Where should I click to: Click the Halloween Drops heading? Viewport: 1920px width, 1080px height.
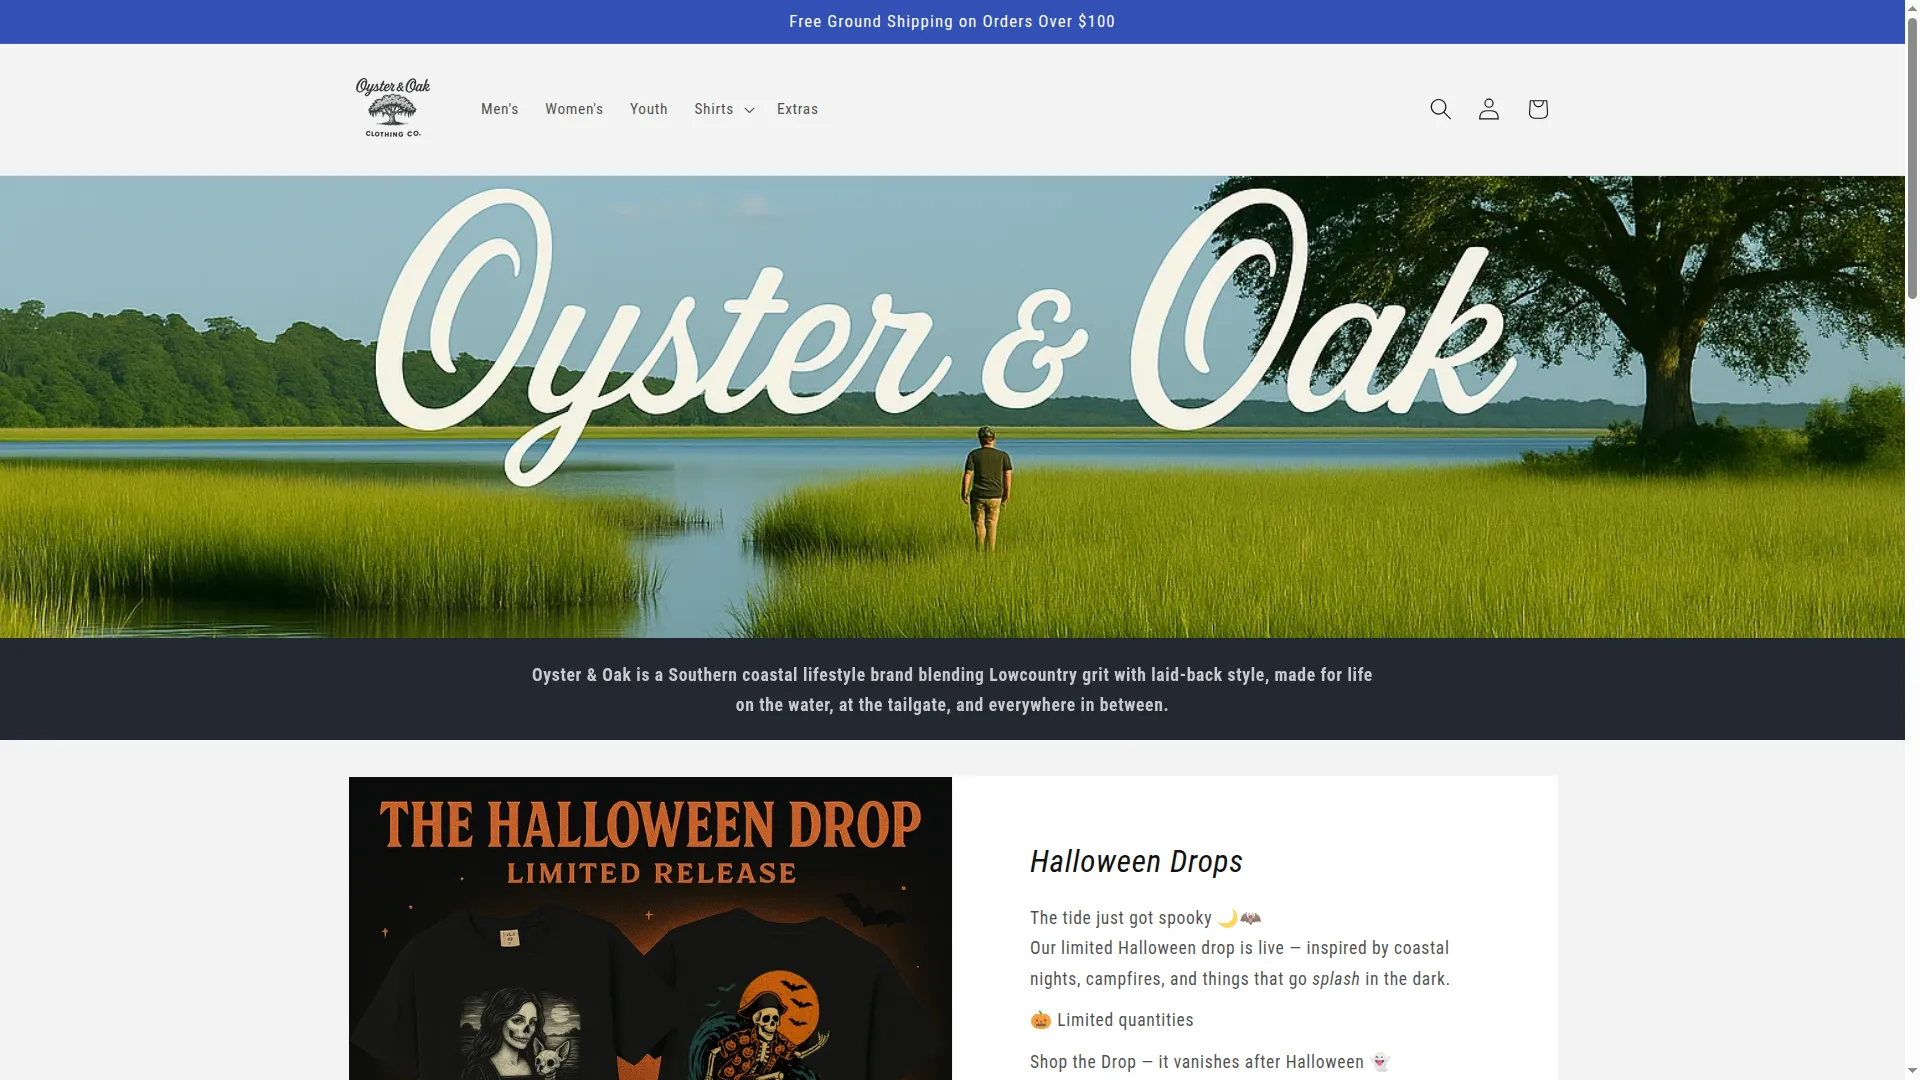click(1136, 861)
